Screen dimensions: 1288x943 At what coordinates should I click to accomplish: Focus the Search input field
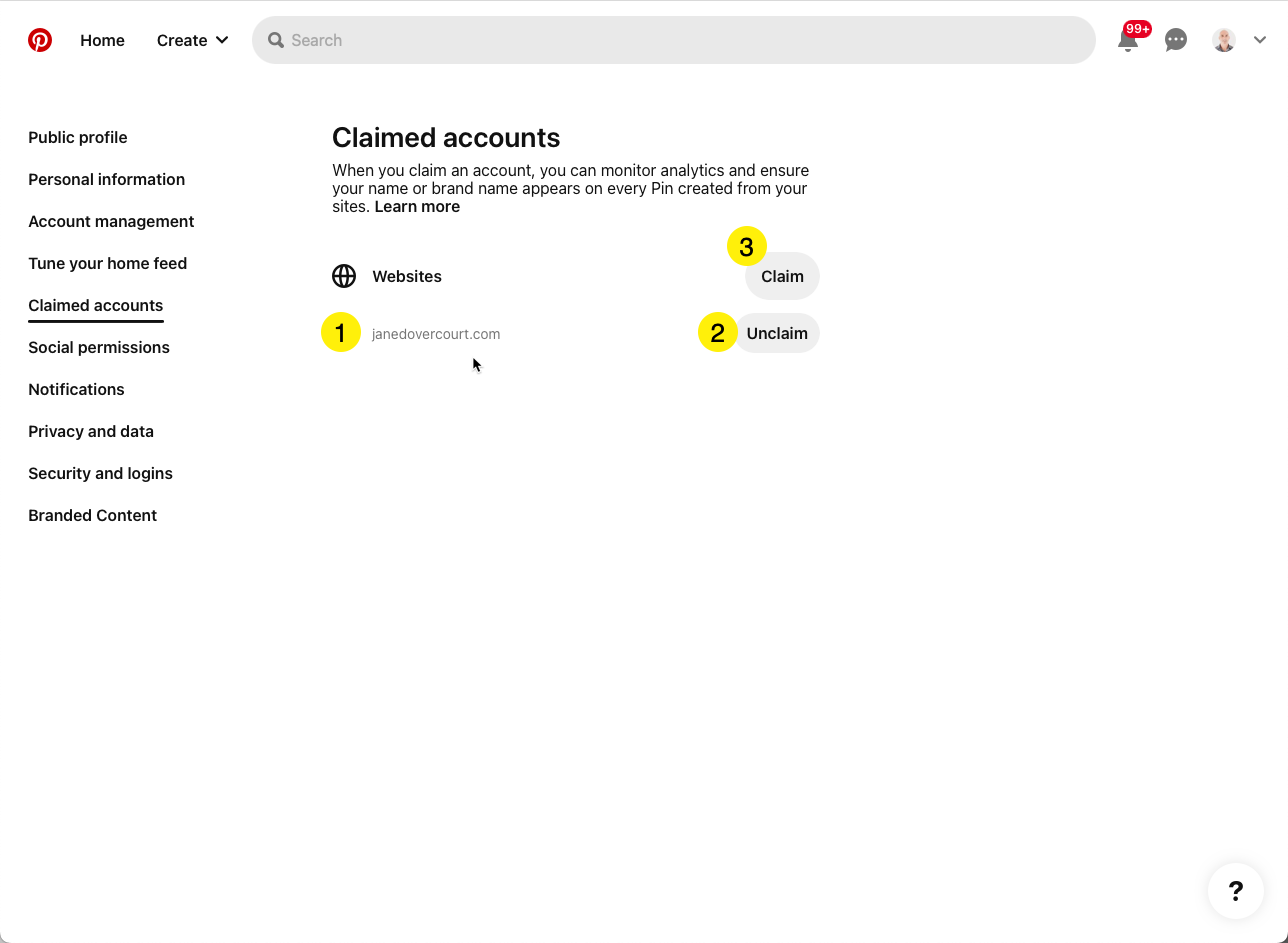(680, 40)
